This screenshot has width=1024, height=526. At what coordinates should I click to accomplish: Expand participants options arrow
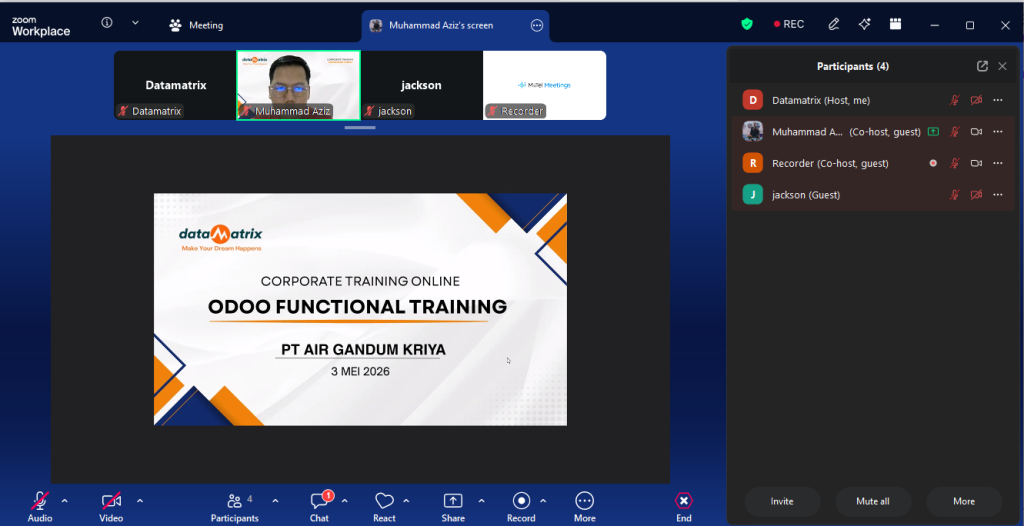click(x=275, y=501)
